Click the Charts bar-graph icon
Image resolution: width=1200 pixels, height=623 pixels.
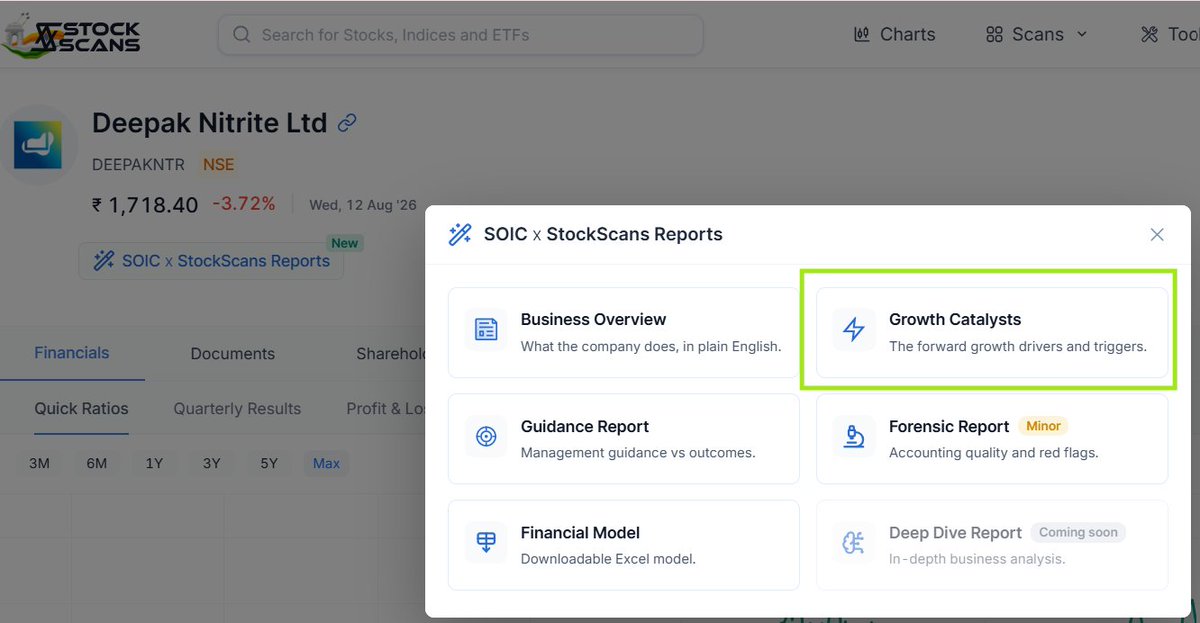pos(861,35)
